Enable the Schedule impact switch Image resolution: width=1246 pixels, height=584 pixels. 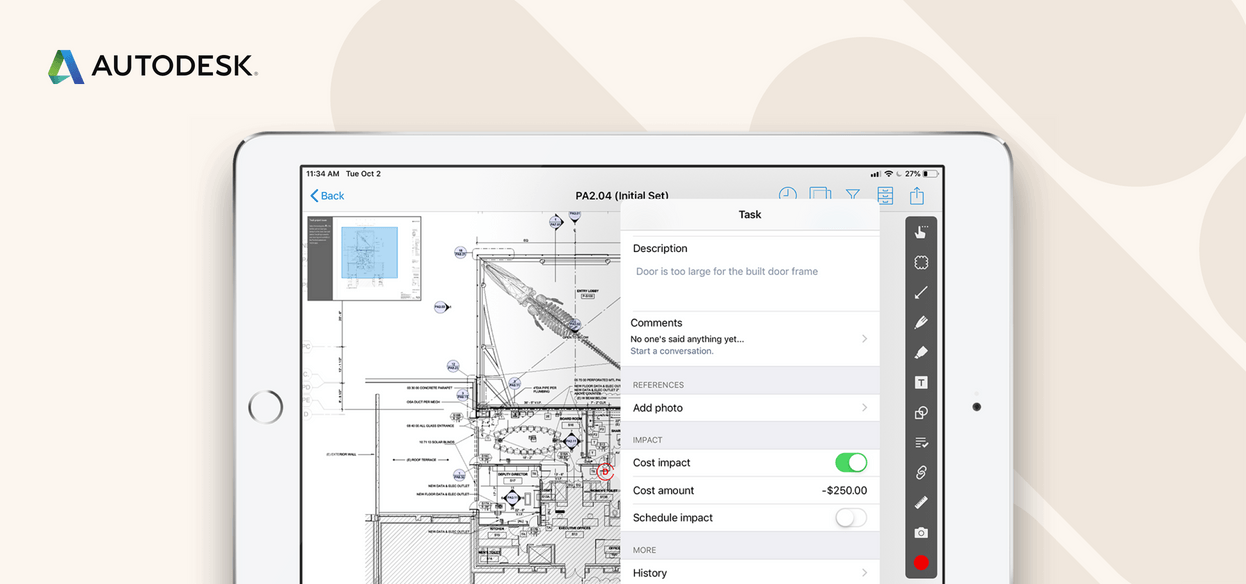click(x=850, y=517)
